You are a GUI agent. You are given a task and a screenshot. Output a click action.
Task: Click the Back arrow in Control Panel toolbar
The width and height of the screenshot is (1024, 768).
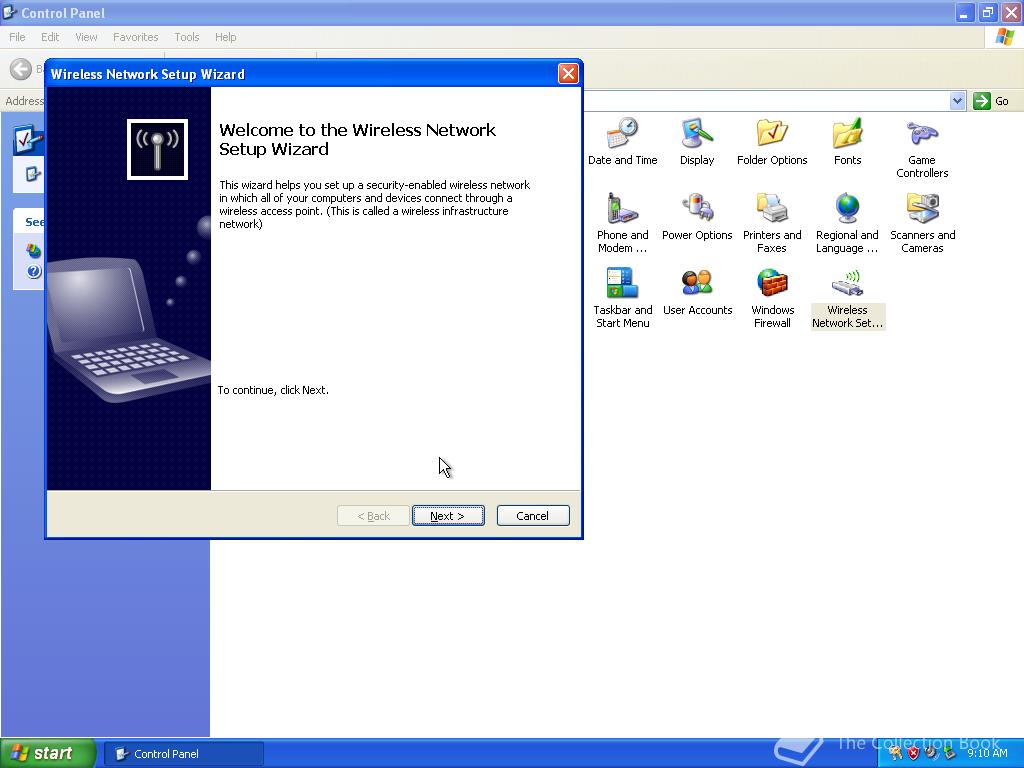[x=21, y=69]
